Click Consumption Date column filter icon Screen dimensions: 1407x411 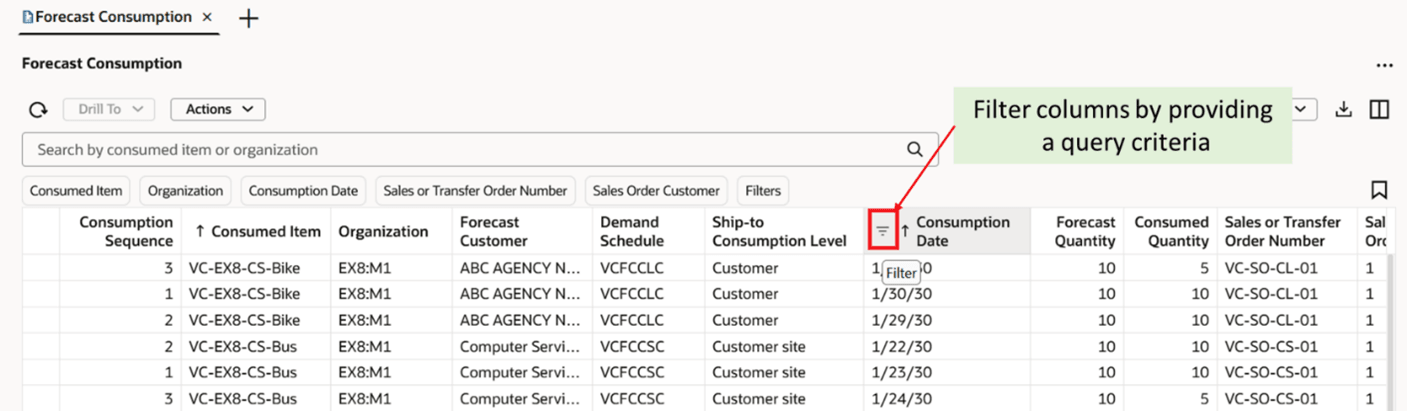(x=882, y=231)
